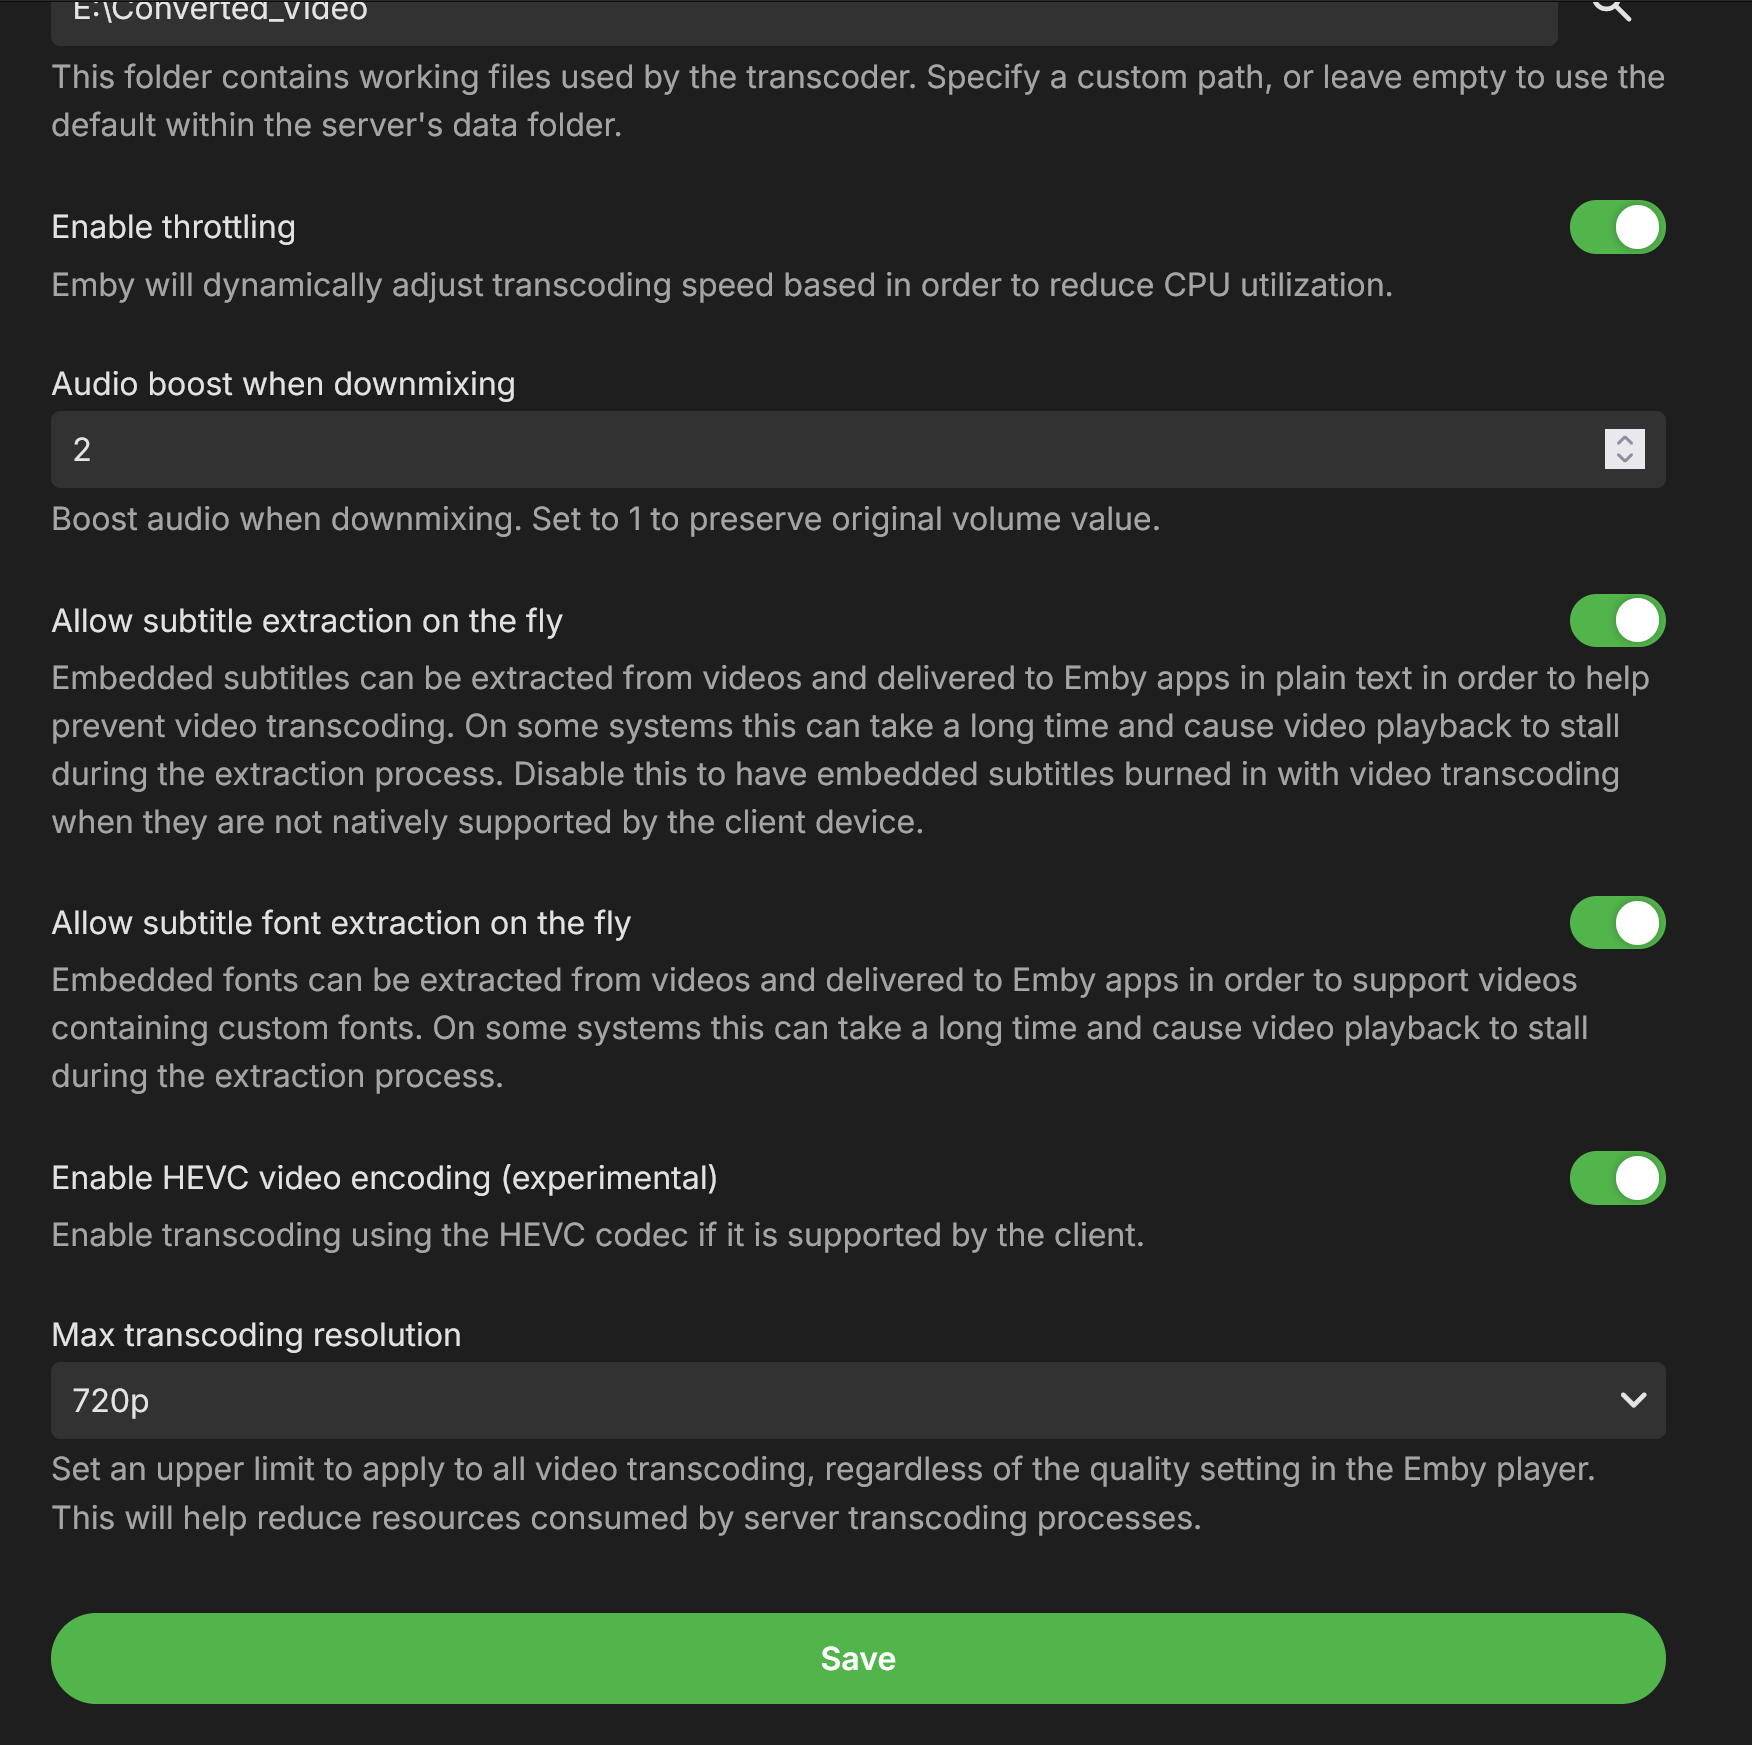Click the "Enable HEVC video encoding (experimental)" label
1752x1745 pixels.
pyautogui.click(x=384, y=1179)
